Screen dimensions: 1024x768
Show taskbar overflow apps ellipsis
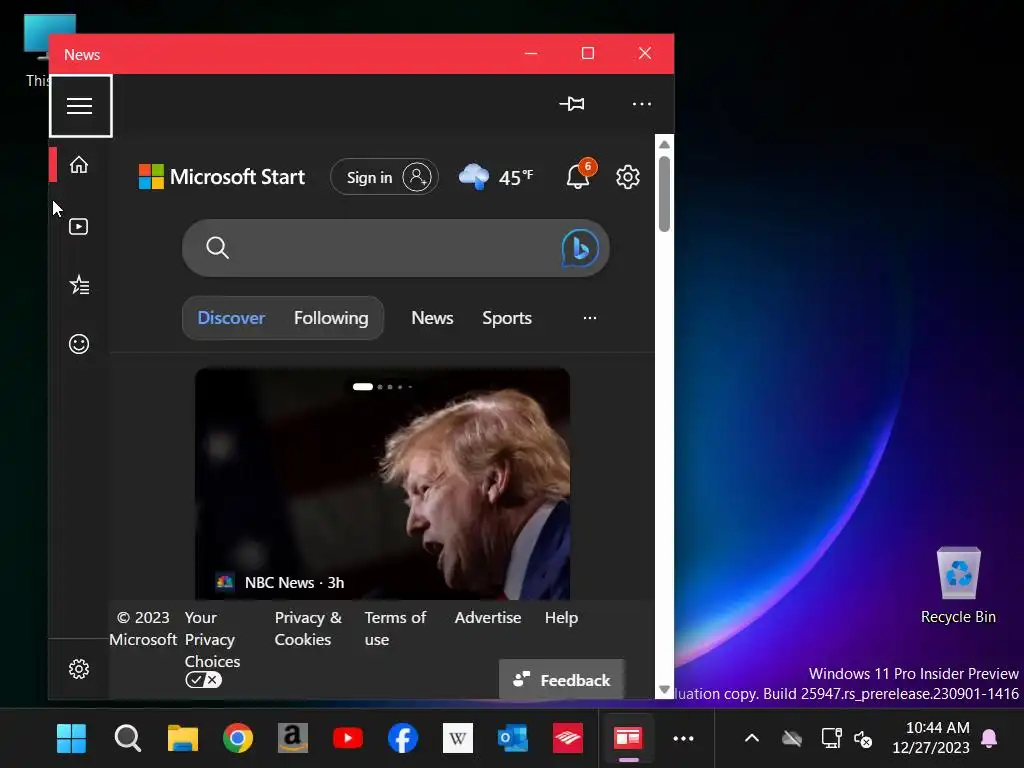click(x=683, y=739)
